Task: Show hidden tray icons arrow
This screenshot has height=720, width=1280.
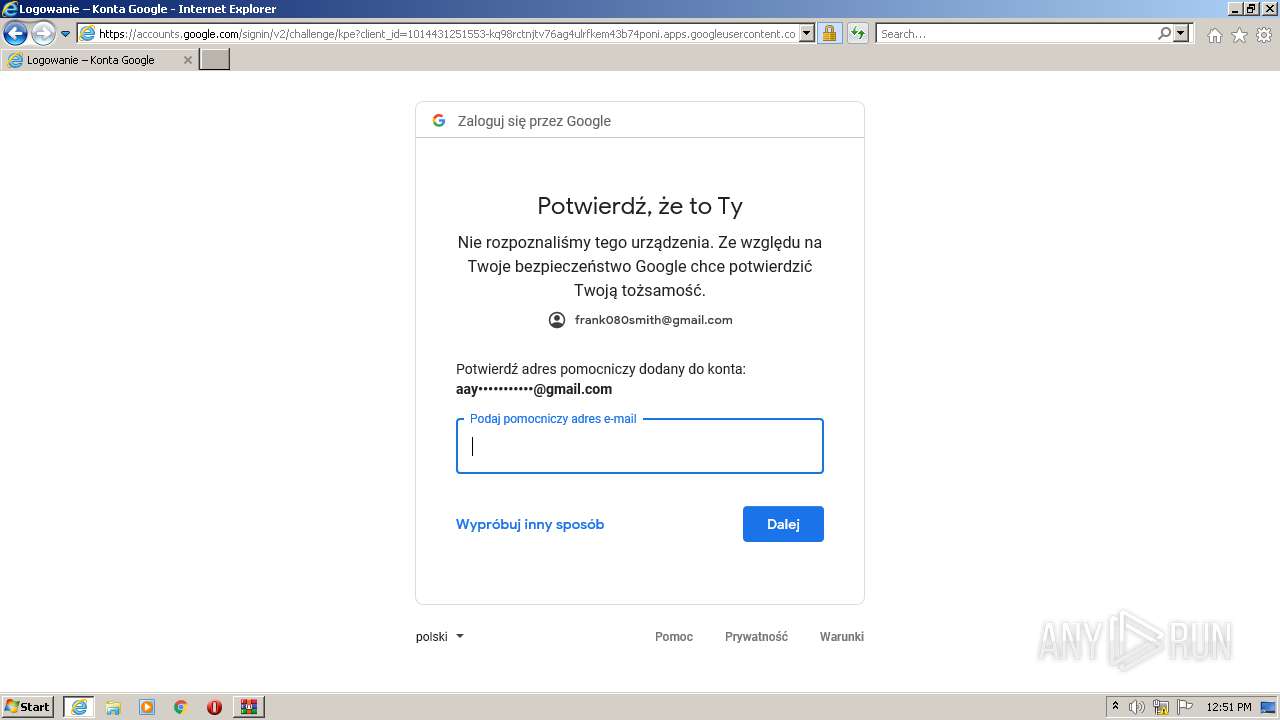Action: pos(1116,706)
